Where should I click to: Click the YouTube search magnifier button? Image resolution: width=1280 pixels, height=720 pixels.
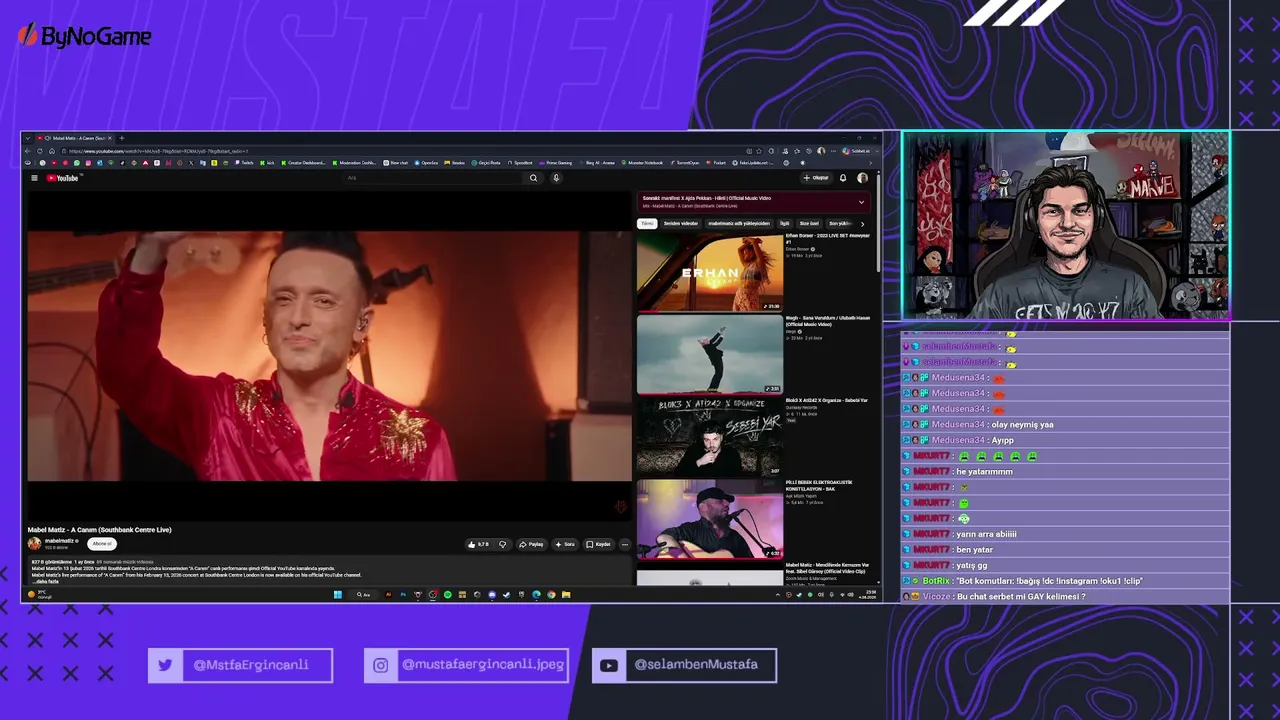tap(533, 178)
